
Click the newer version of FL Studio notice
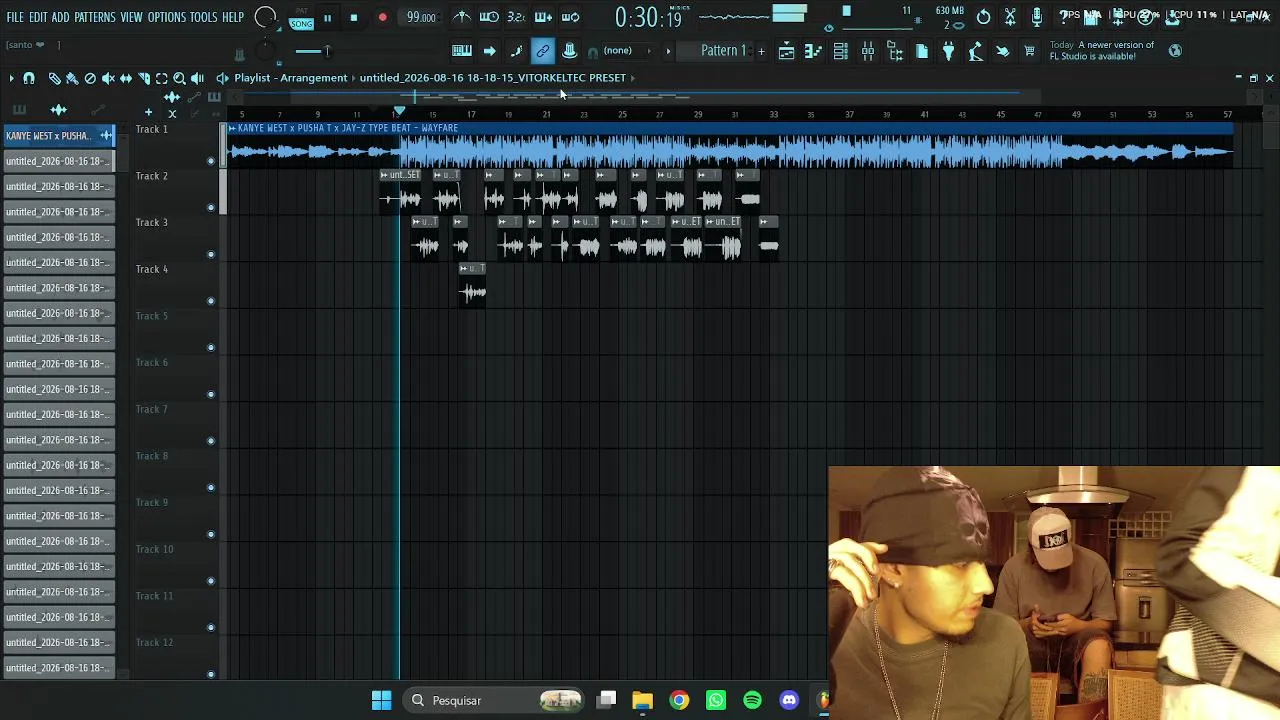coord(1103,51)
